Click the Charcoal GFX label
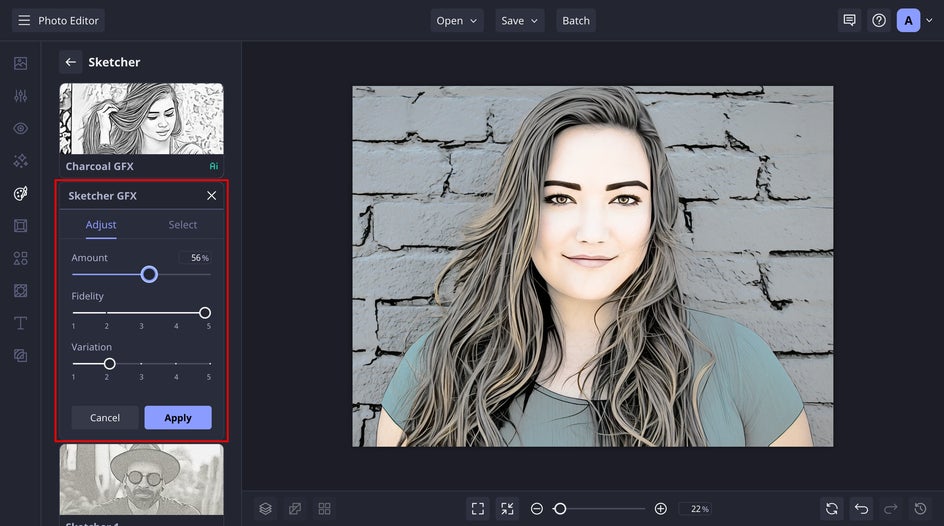 [99, 166]
